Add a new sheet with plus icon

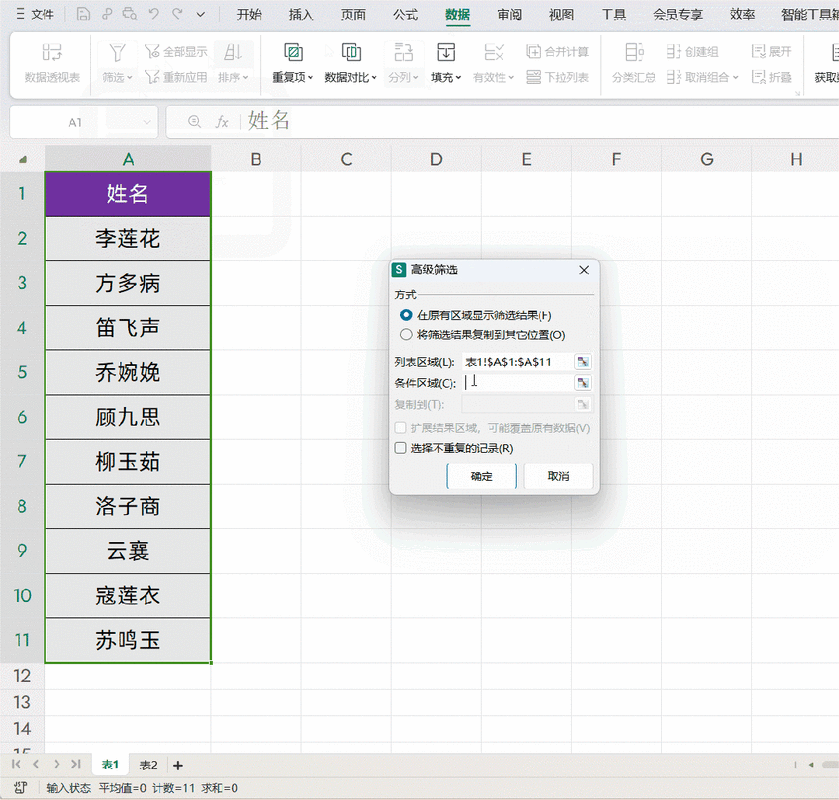pyautogui.click(x=178, y=765)
